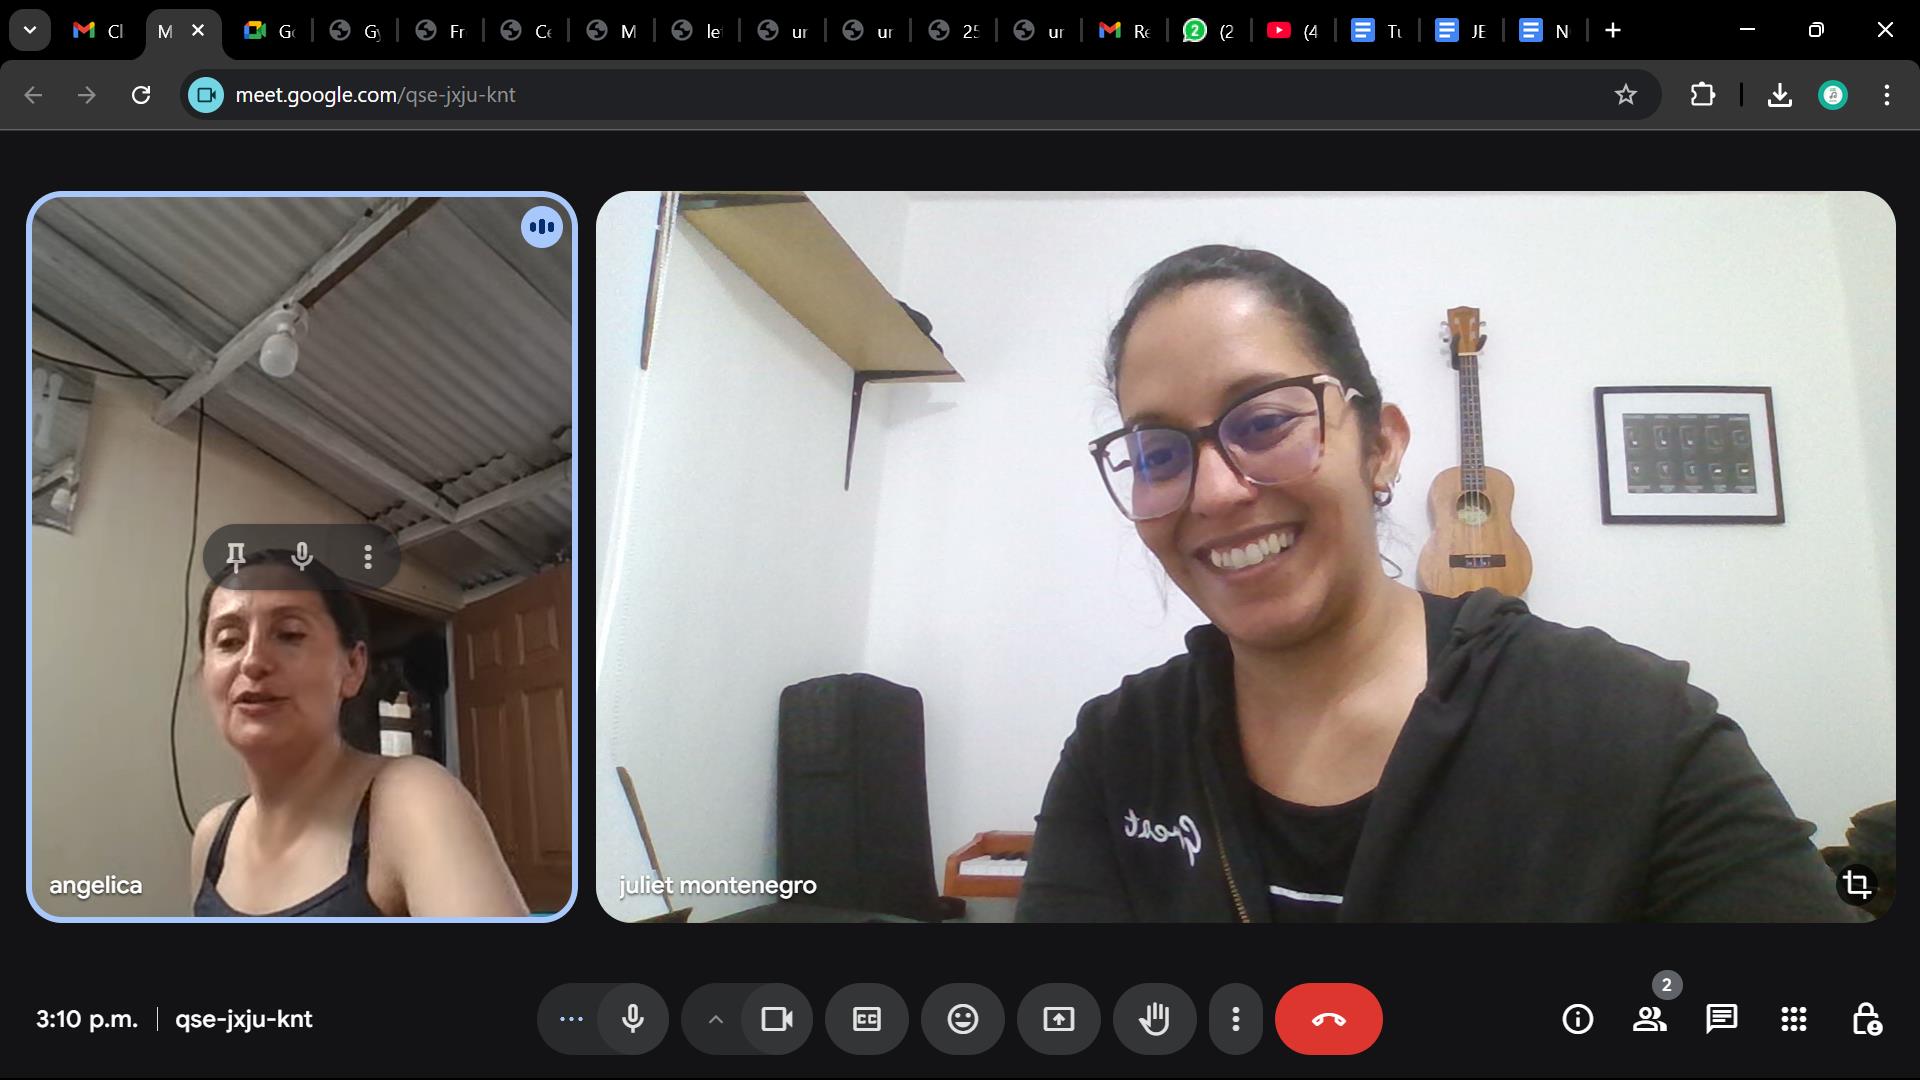
Task: Show the participants people panel
Action: [1649, 1019]
